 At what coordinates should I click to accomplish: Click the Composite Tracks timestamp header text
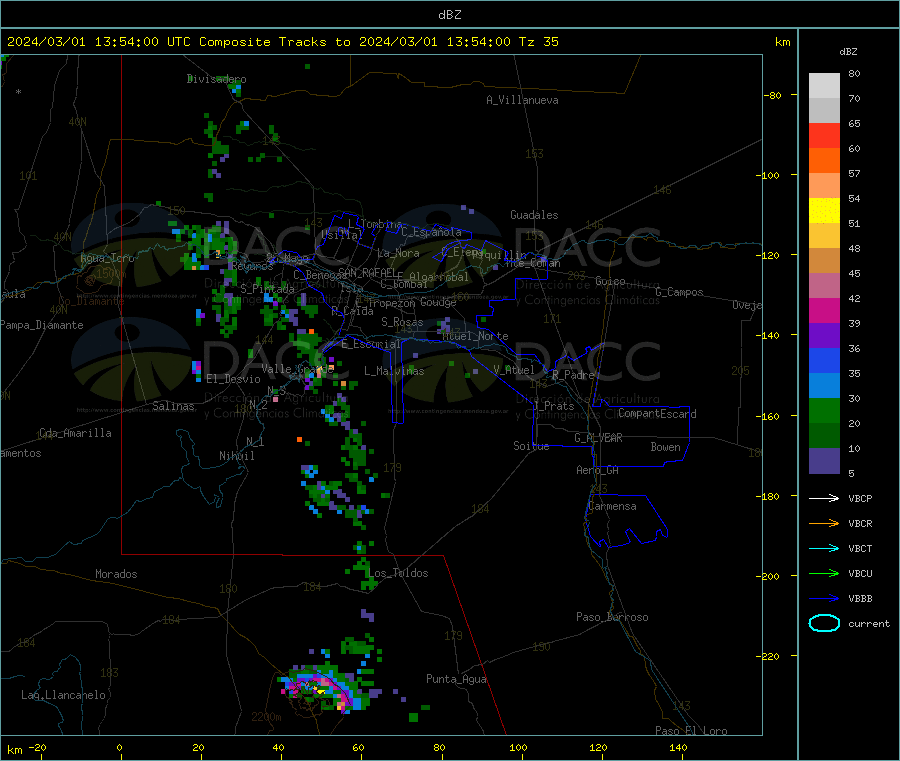click(x=283, y=42)
